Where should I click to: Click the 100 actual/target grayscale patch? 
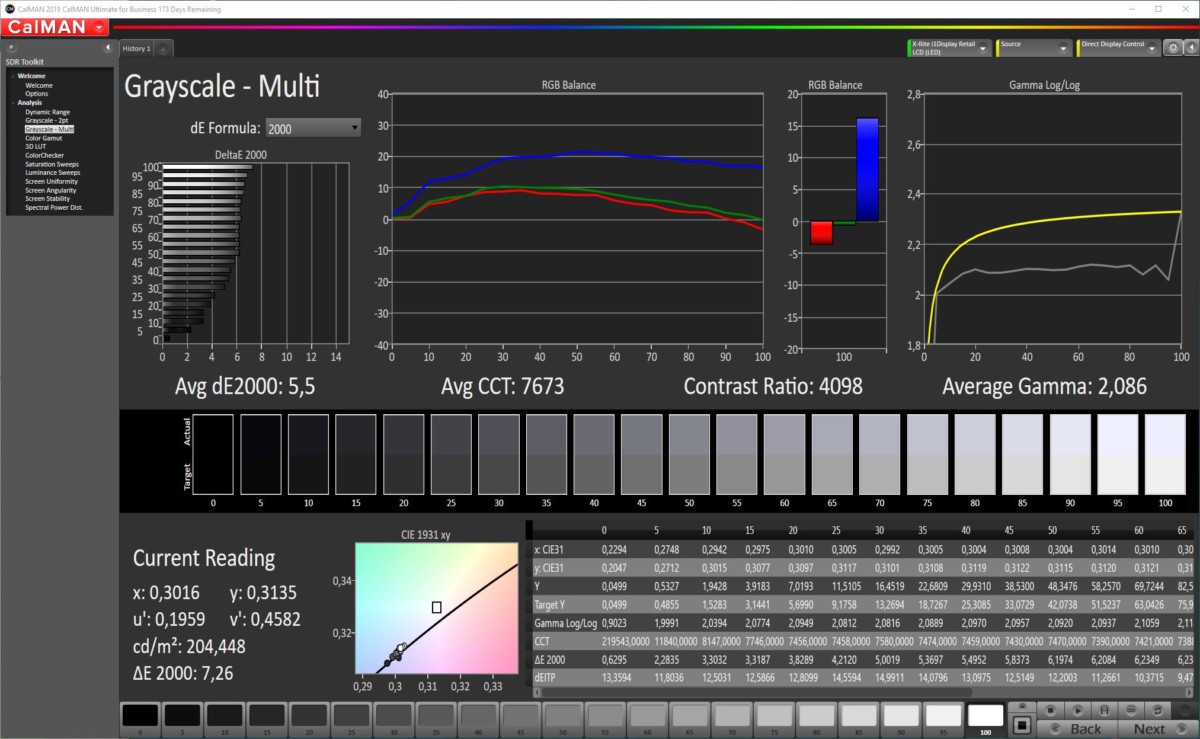point(1165,453)
